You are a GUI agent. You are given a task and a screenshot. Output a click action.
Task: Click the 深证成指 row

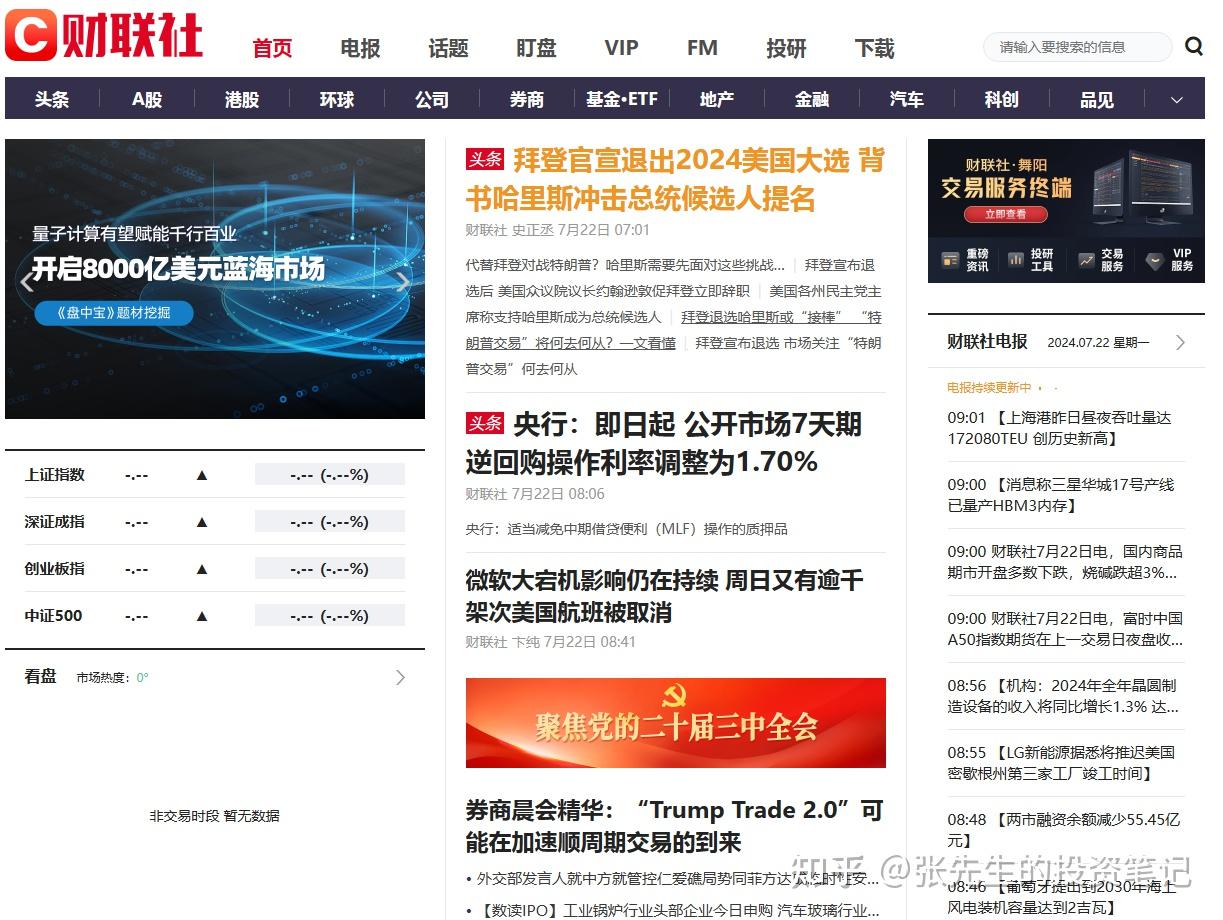(215, 522)
